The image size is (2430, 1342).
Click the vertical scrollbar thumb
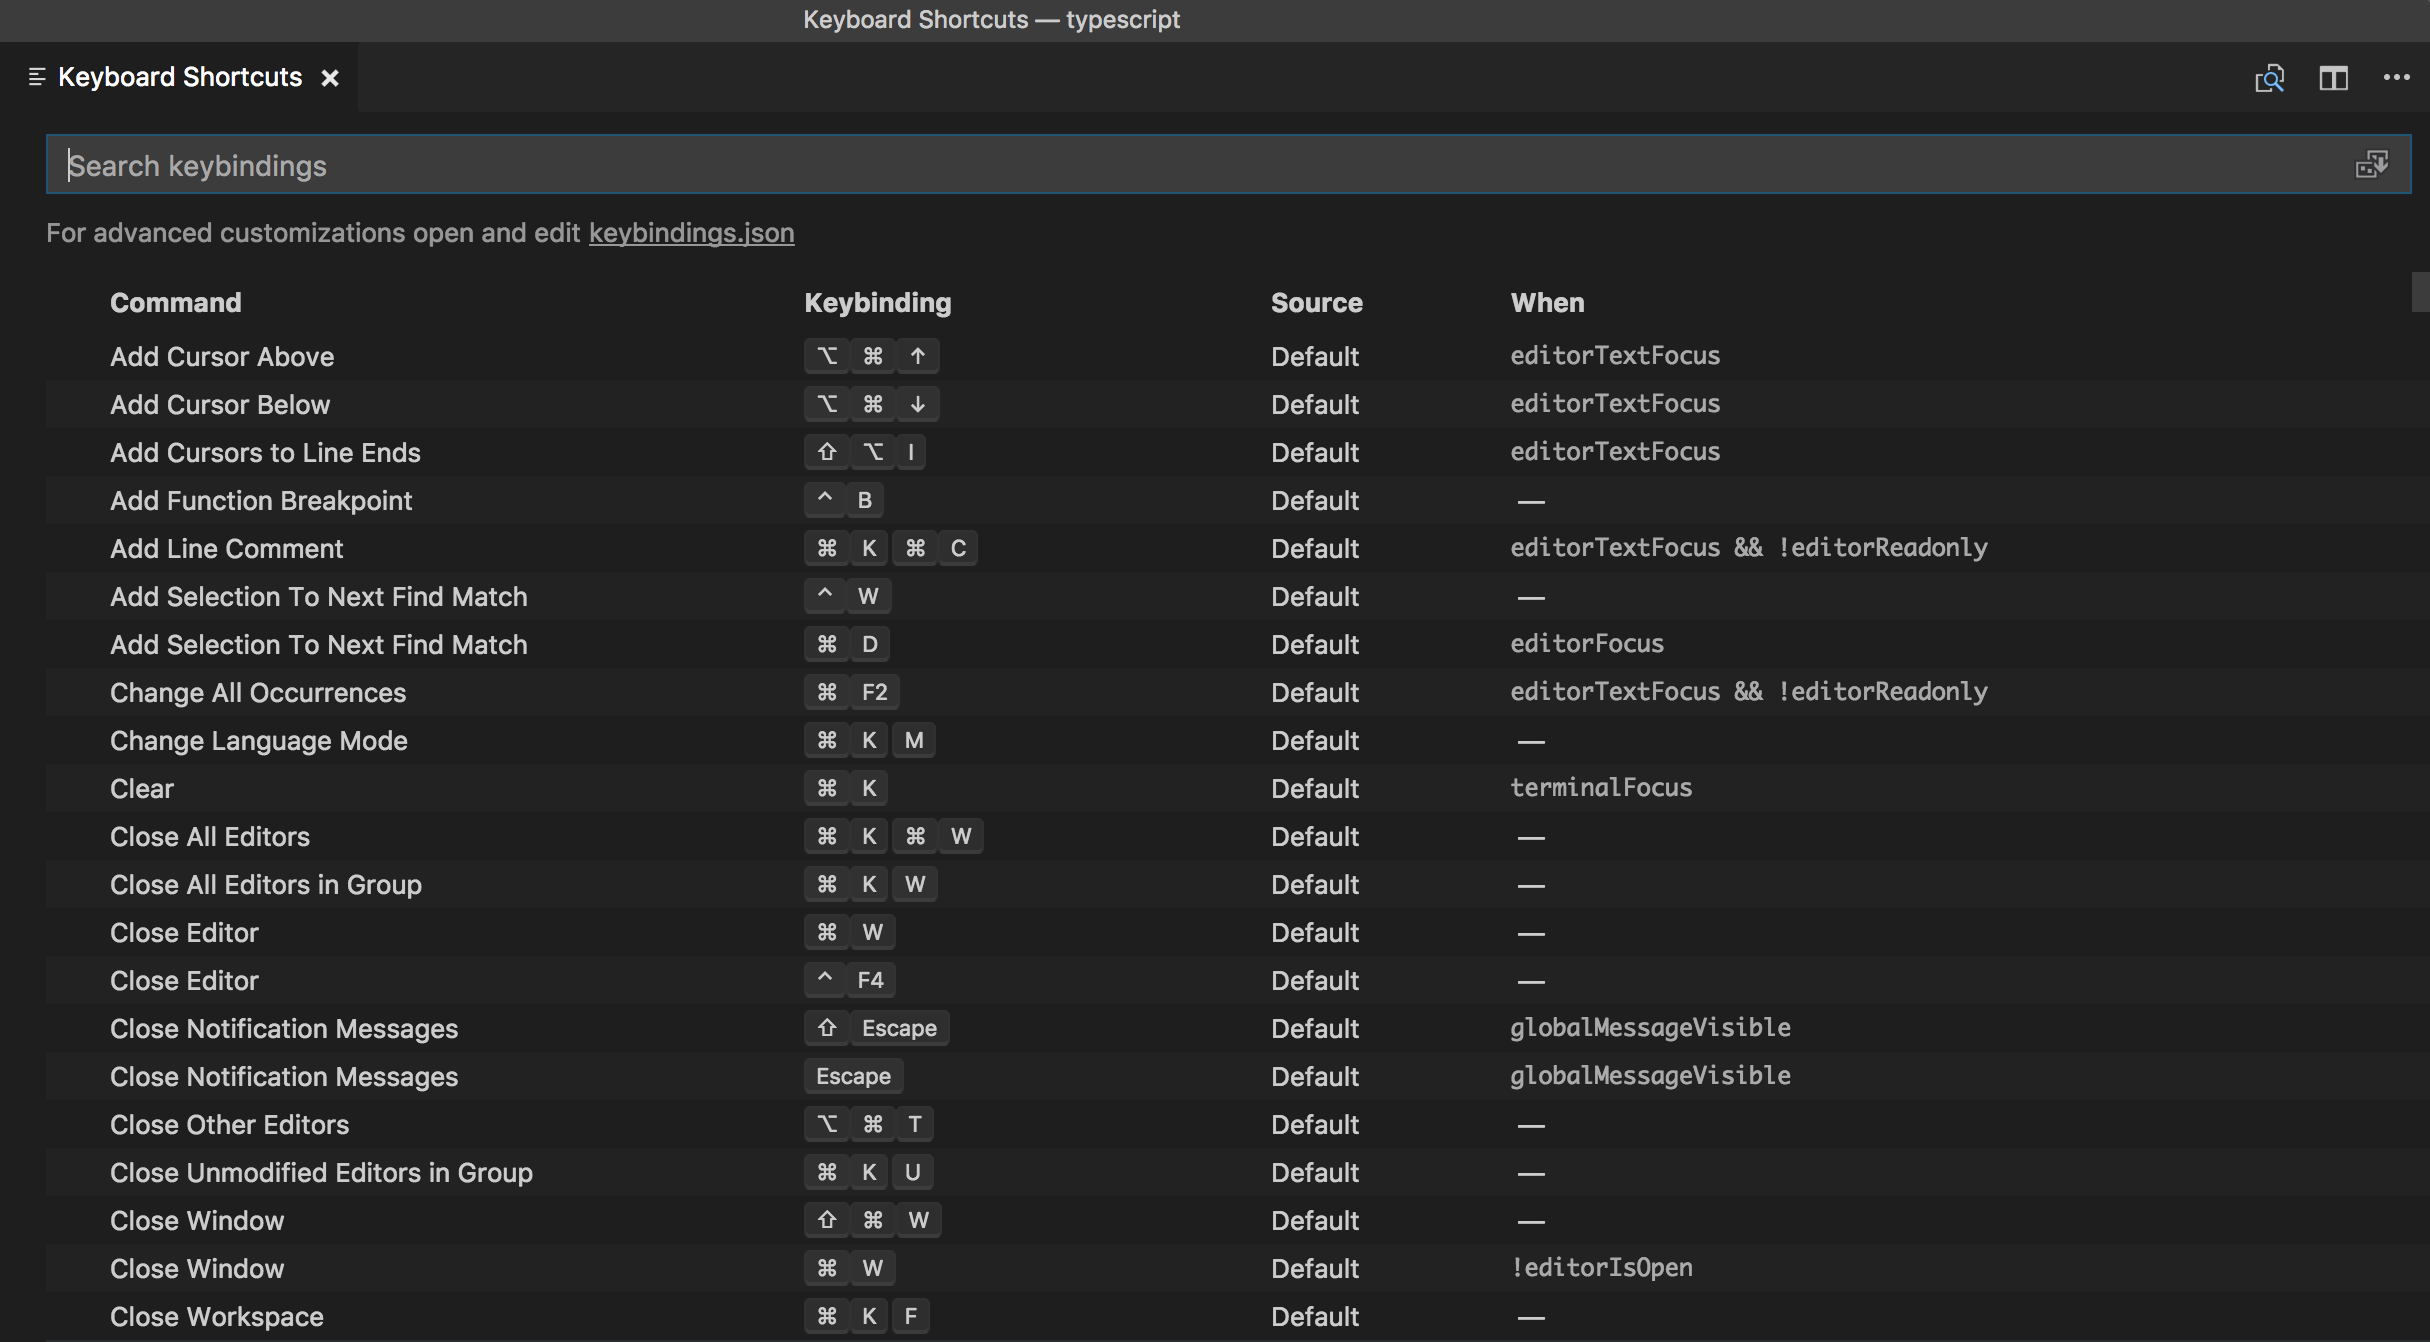click(2420, 292)
